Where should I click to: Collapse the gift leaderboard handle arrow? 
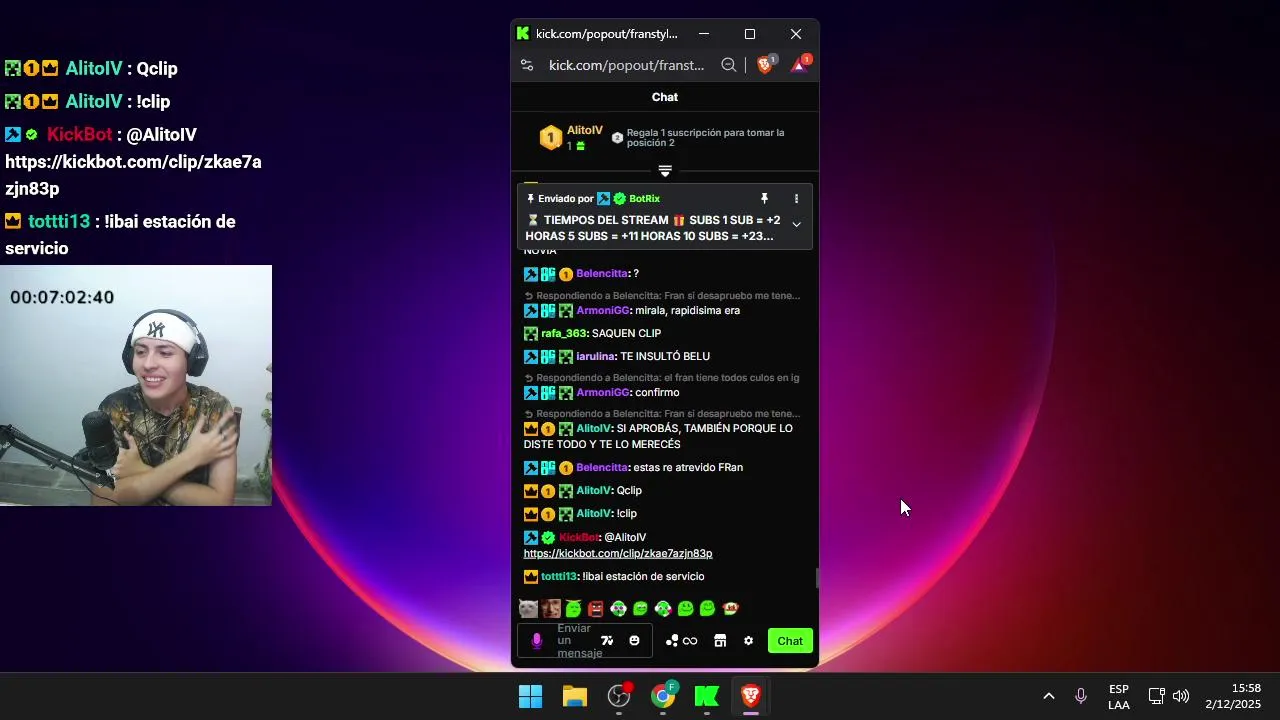pyautogui.click(x=665, y=171)
